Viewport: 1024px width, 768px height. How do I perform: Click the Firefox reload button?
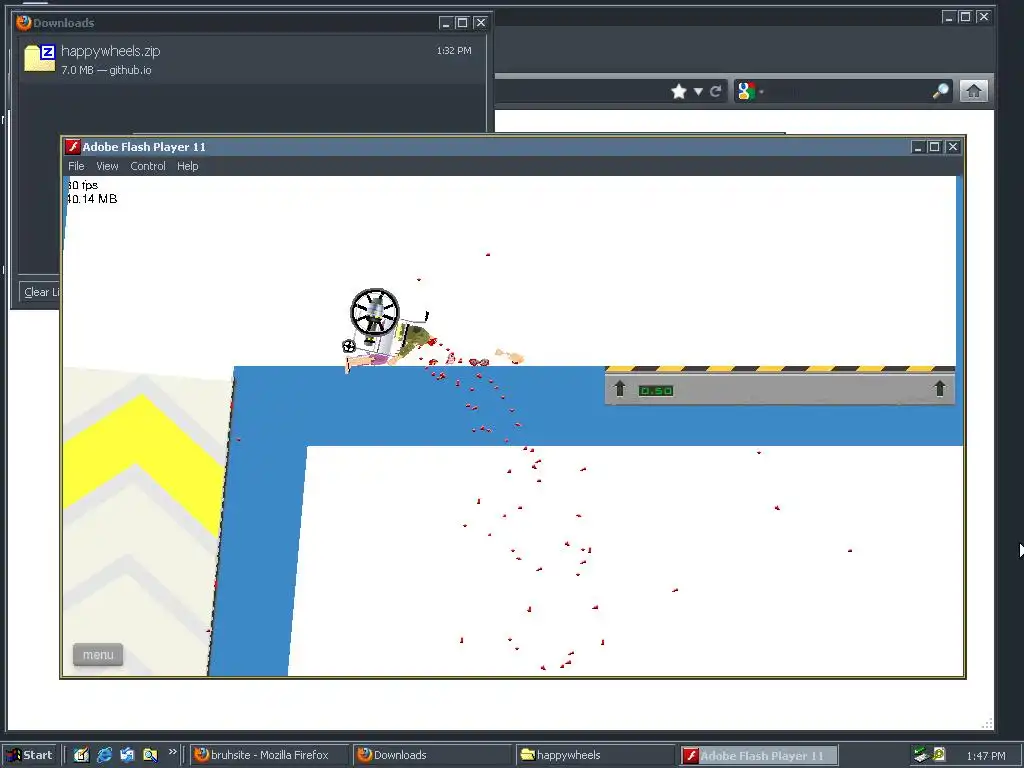pos(716,91)
